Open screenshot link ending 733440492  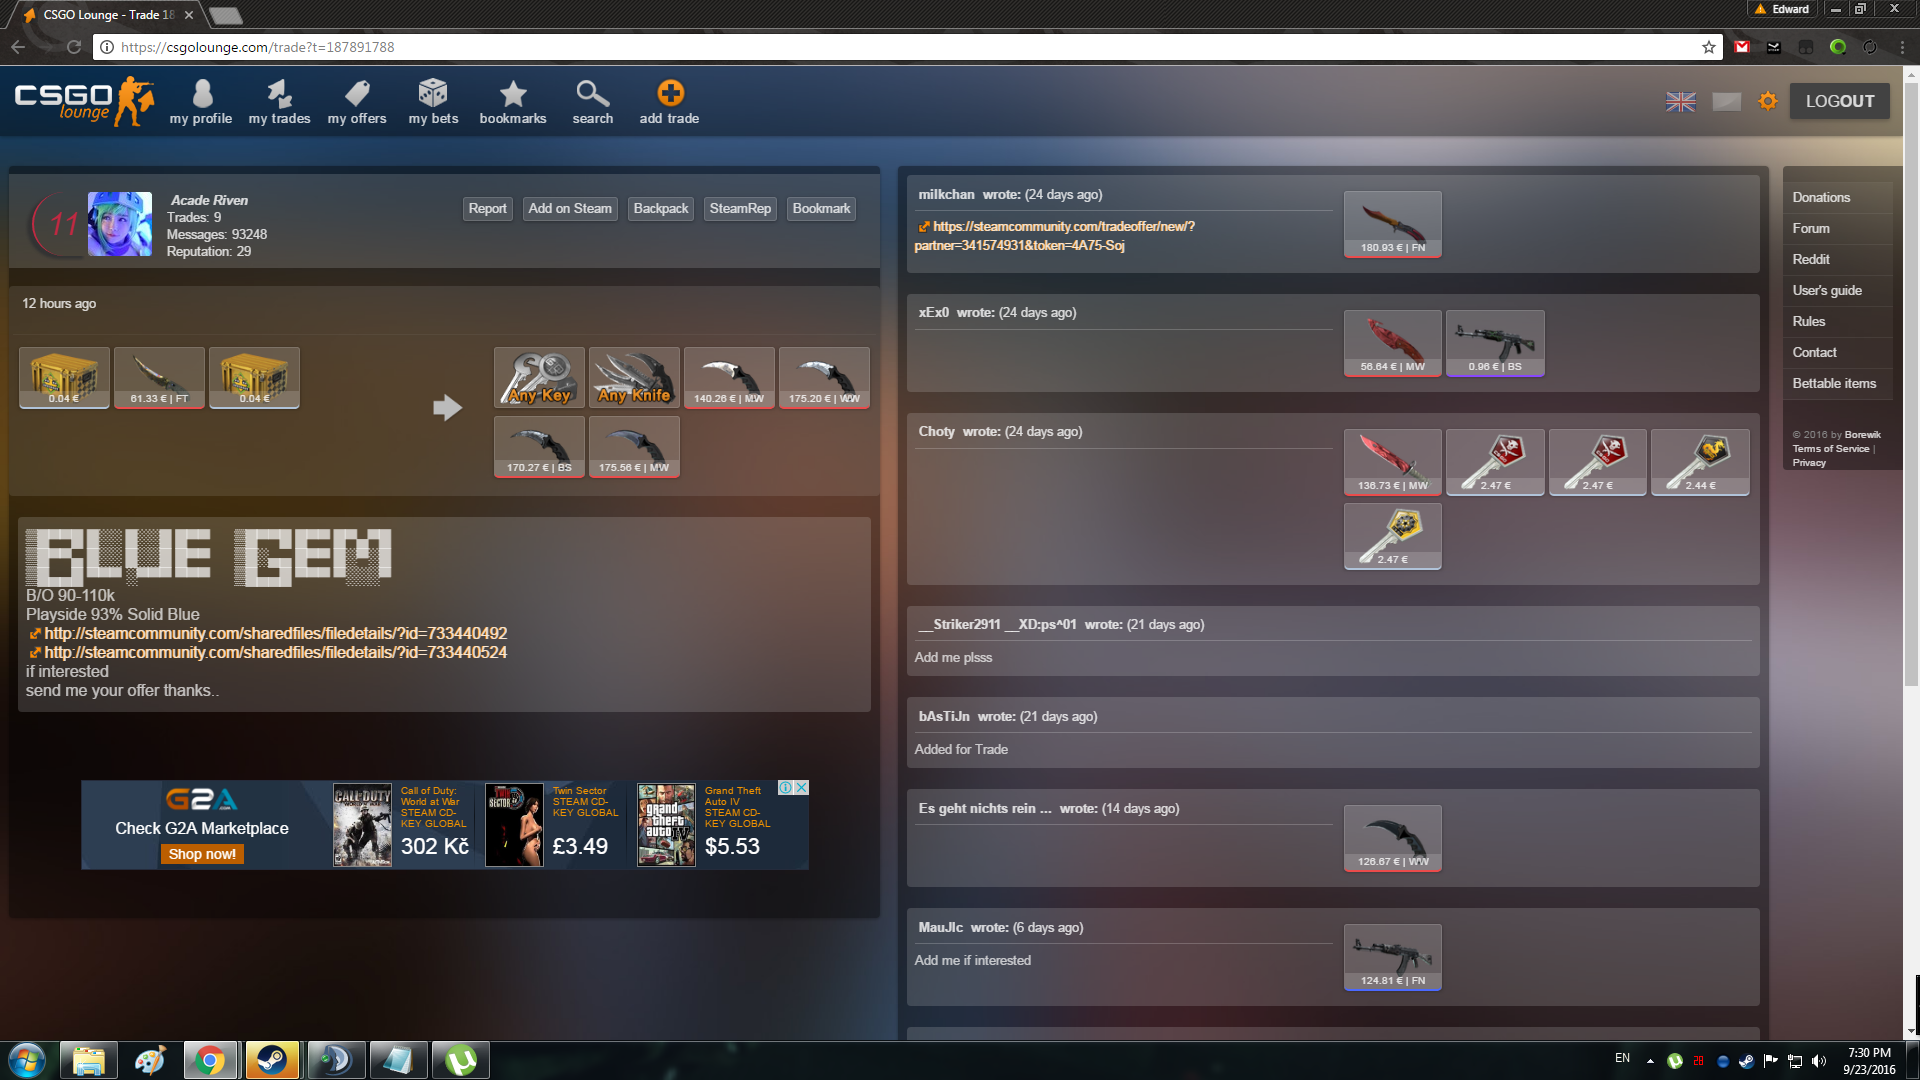275,633
